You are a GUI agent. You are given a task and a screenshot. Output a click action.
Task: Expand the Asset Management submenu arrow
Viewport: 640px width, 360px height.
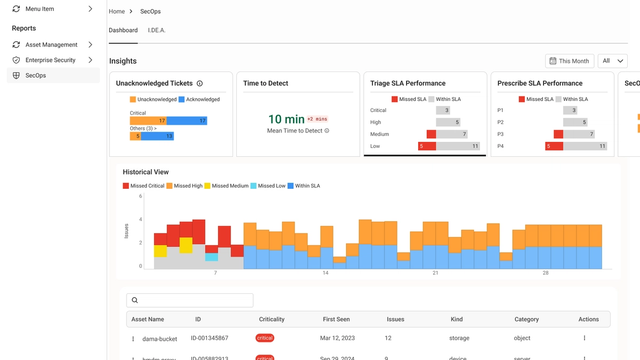pyautogui.click(x=90, y=44)
